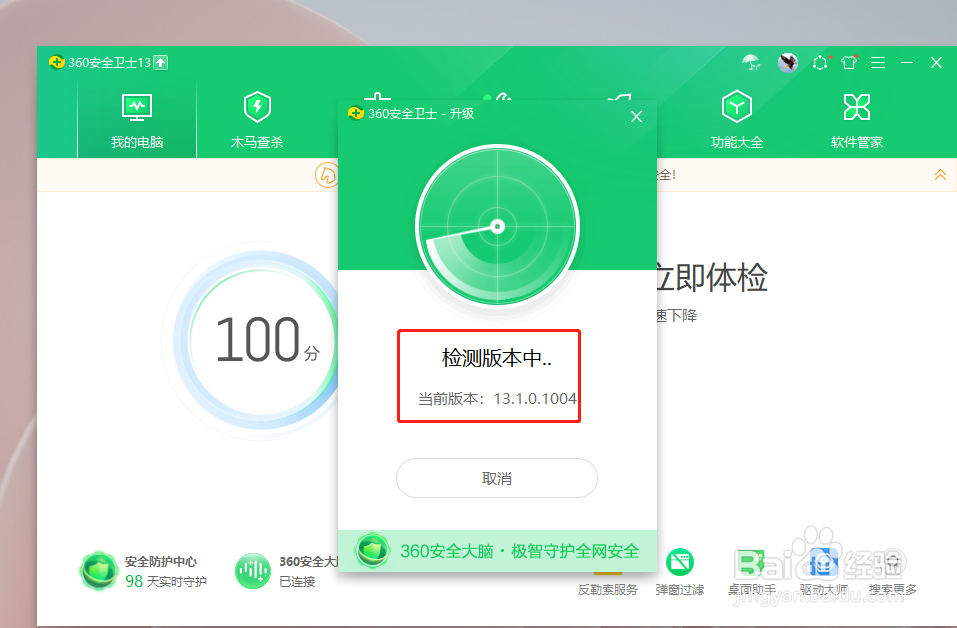Close the upgrade dialog

point(636,117)
